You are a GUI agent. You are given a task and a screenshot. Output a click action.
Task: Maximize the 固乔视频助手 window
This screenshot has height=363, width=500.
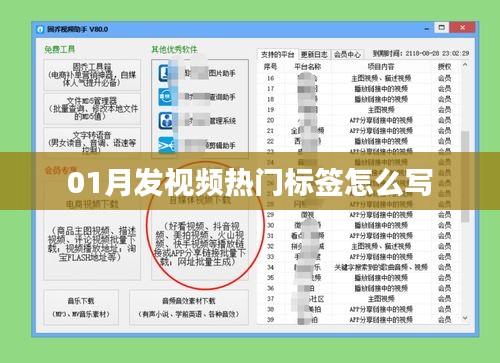tap(442, 28)
